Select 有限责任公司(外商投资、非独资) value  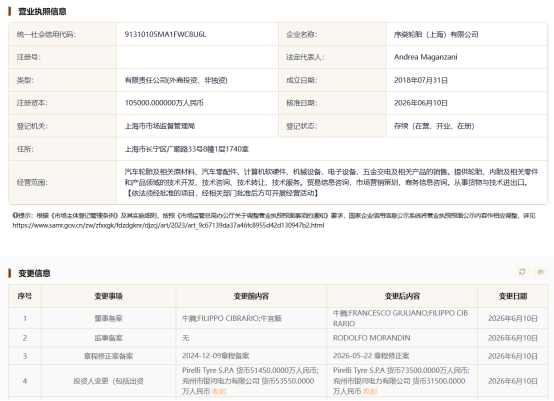tap(176, 80)
